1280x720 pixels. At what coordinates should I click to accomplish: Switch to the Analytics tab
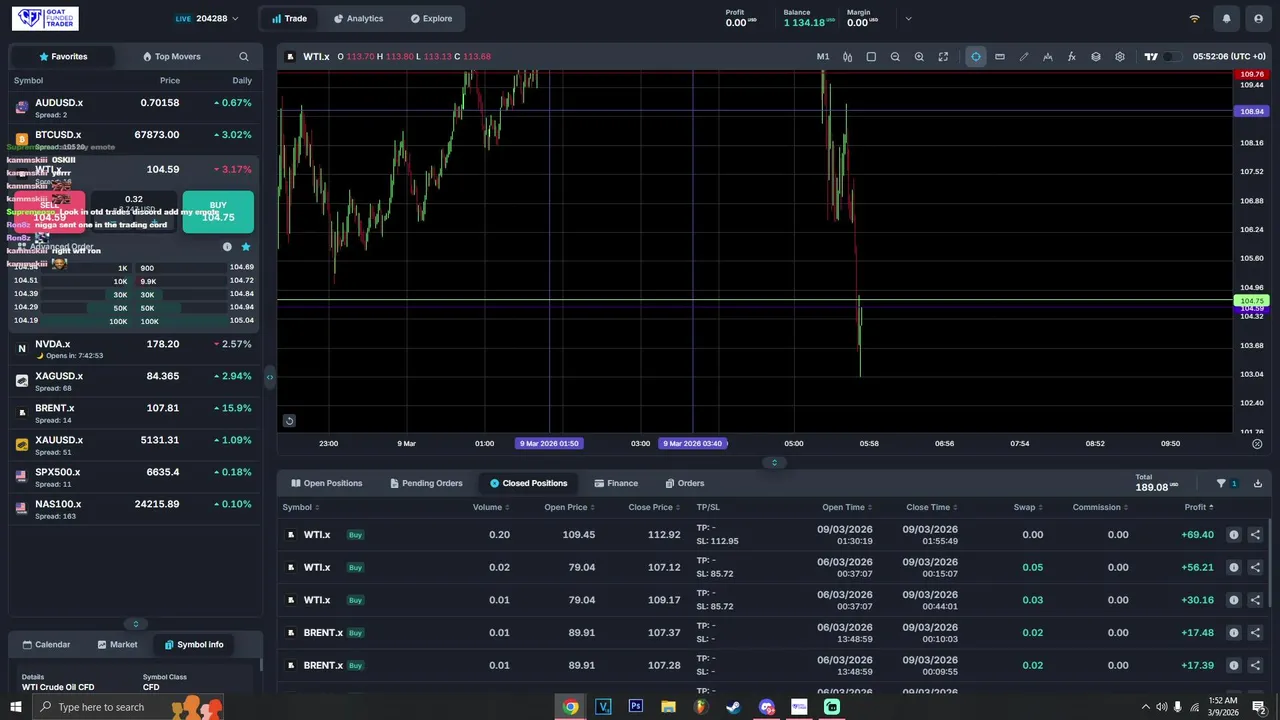point(358,19)
